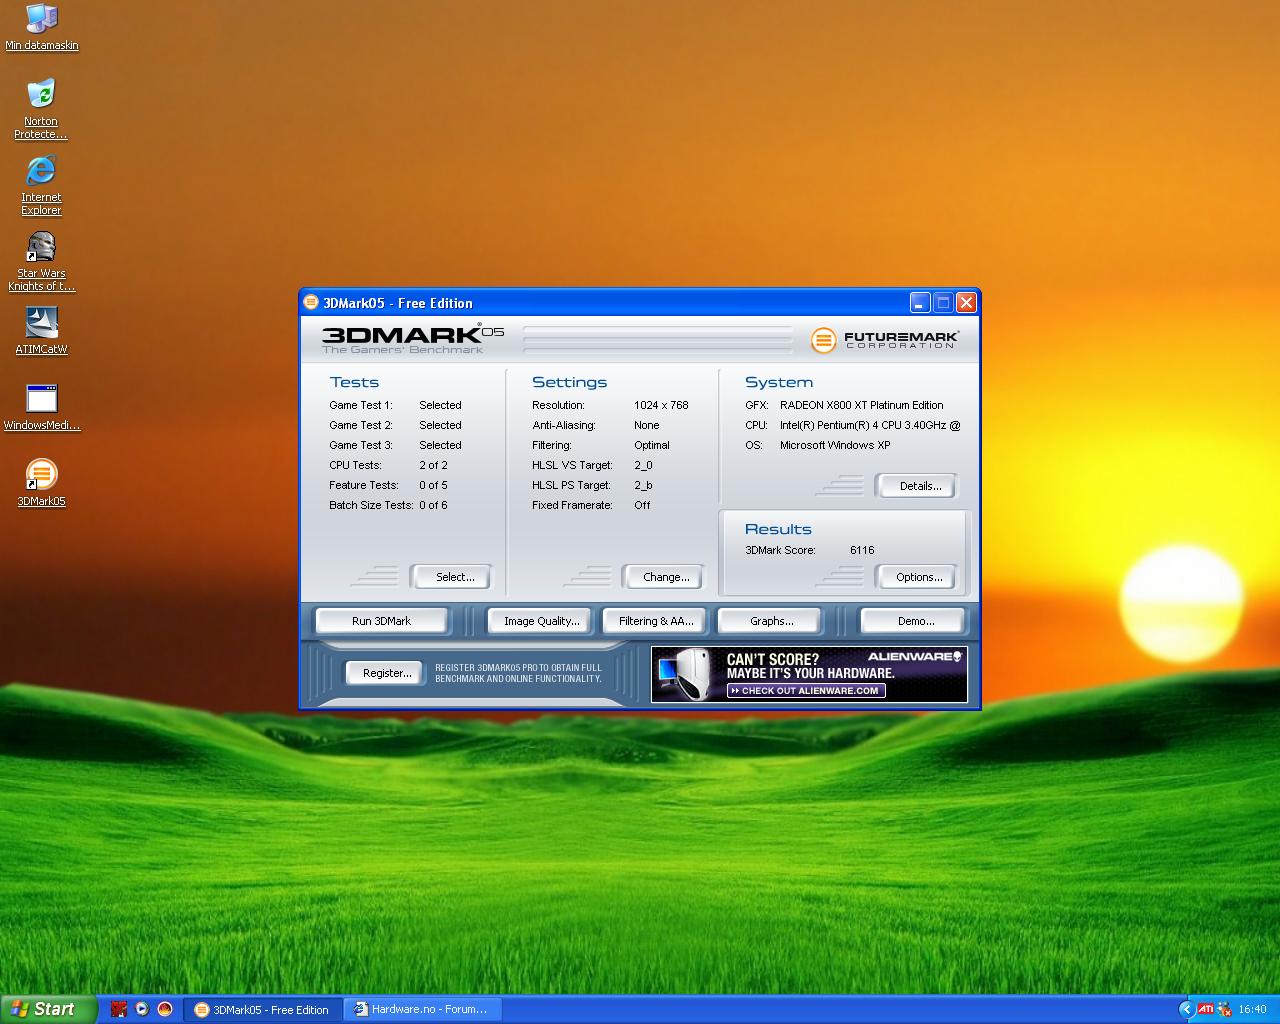The height and width of the screenshot is (1024, 1280).
Task: Expand hidden system tray icons arrow
Action: click(1186, 1009)
